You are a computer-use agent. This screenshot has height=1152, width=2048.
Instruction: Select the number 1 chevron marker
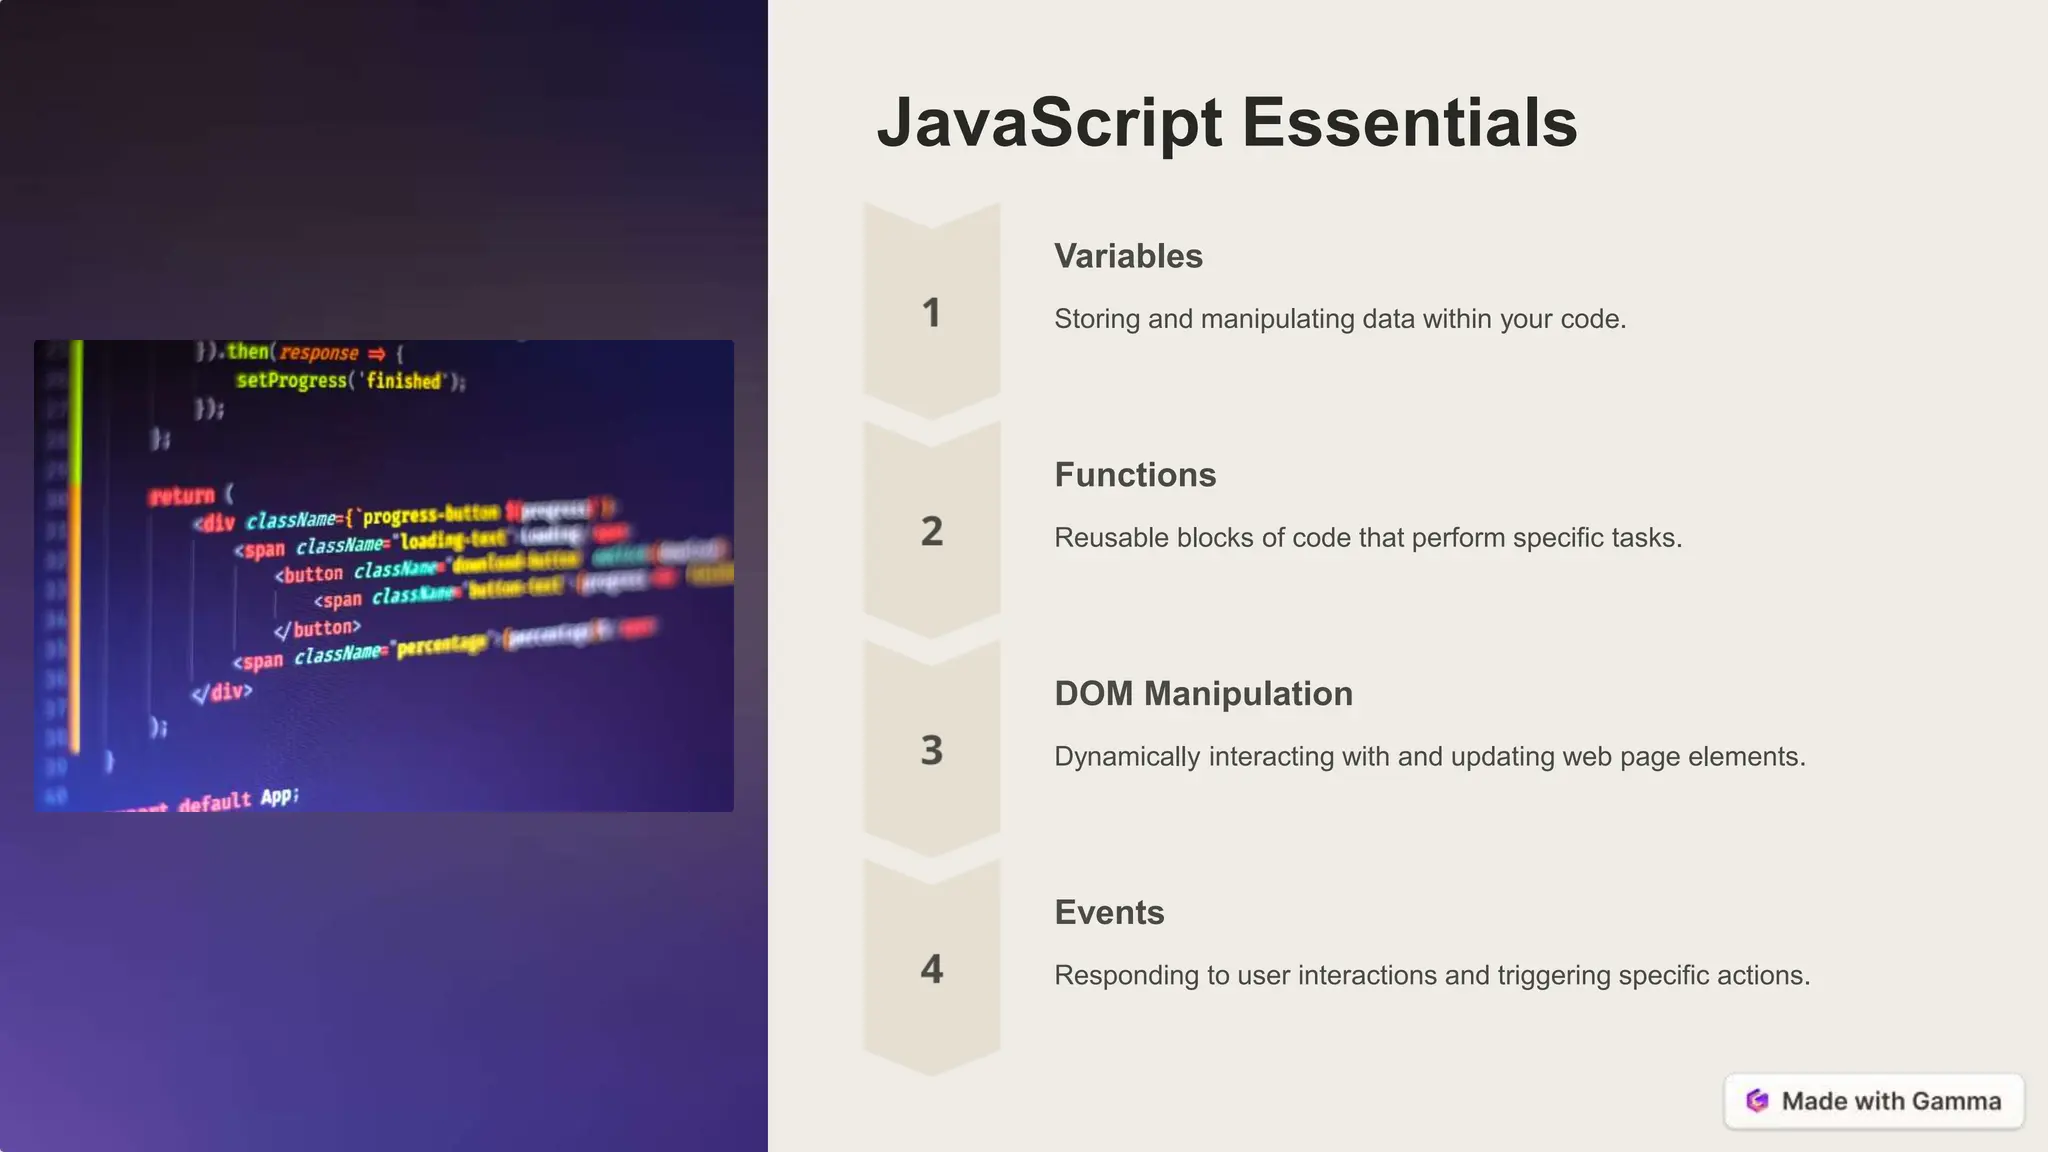pos(931,313)
